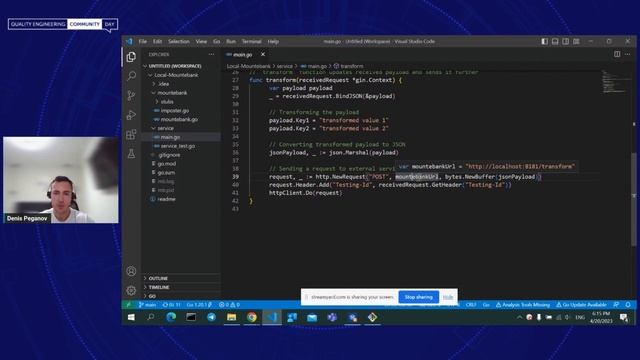The height and width of the screenshot is (360, 640).
Task: Click the Stop sharing button
Action: [x=418, y=297]
